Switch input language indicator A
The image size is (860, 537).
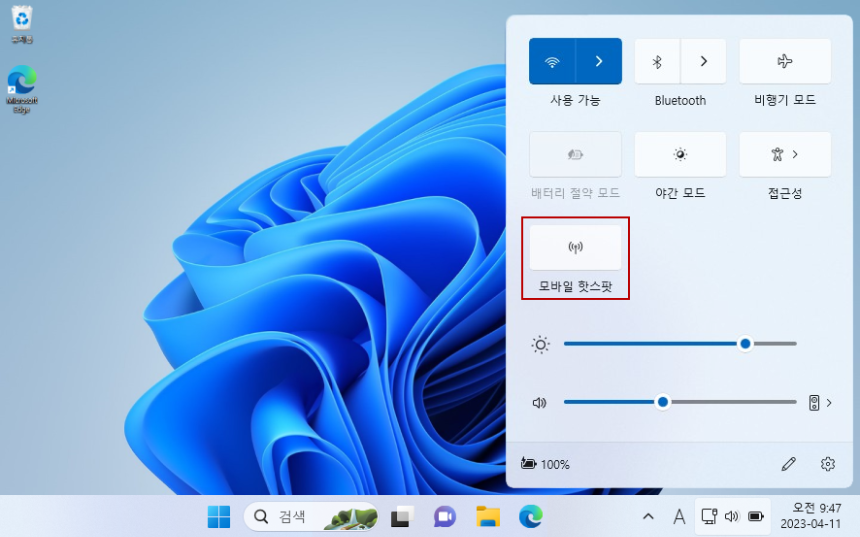coord(679,517)
